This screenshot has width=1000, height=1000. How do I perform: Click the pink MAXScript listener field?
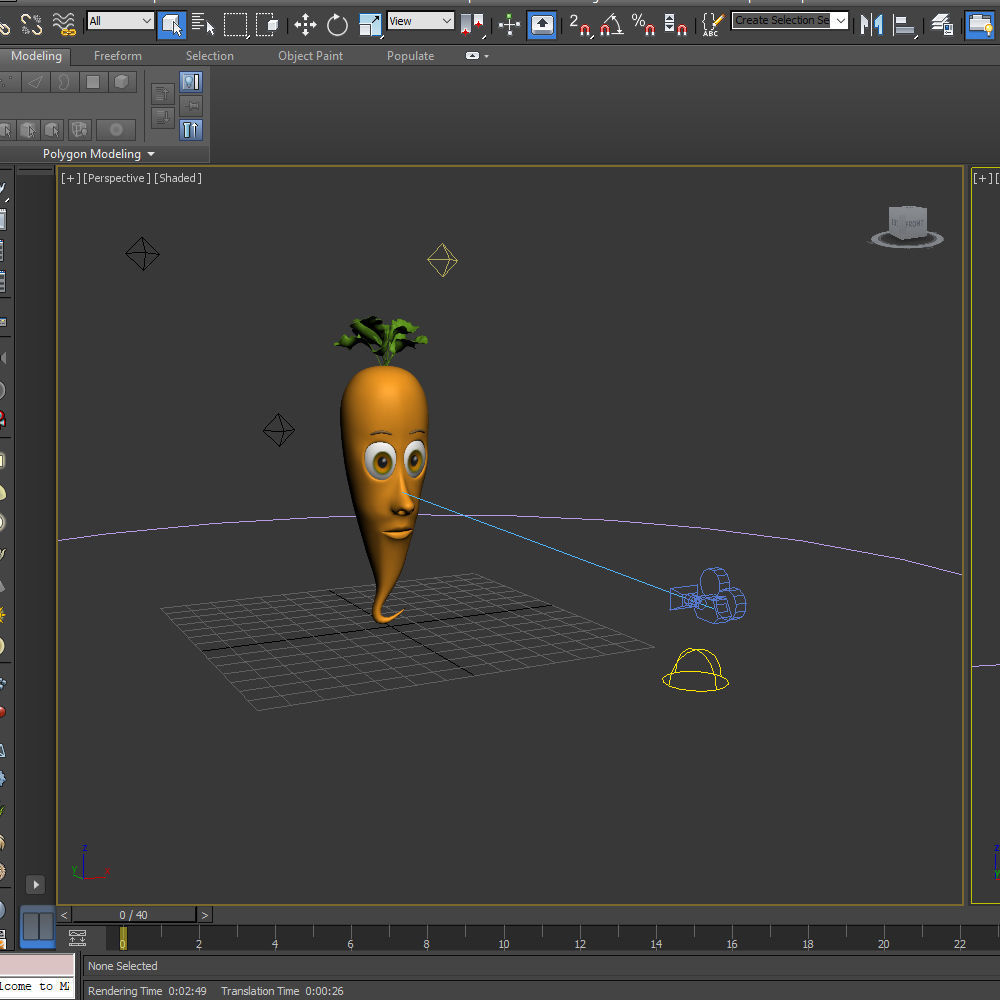click(x=37, y=965)
